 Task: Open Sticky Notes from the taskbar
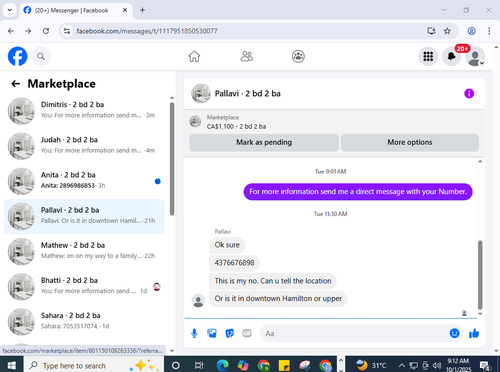coord(284,366)
